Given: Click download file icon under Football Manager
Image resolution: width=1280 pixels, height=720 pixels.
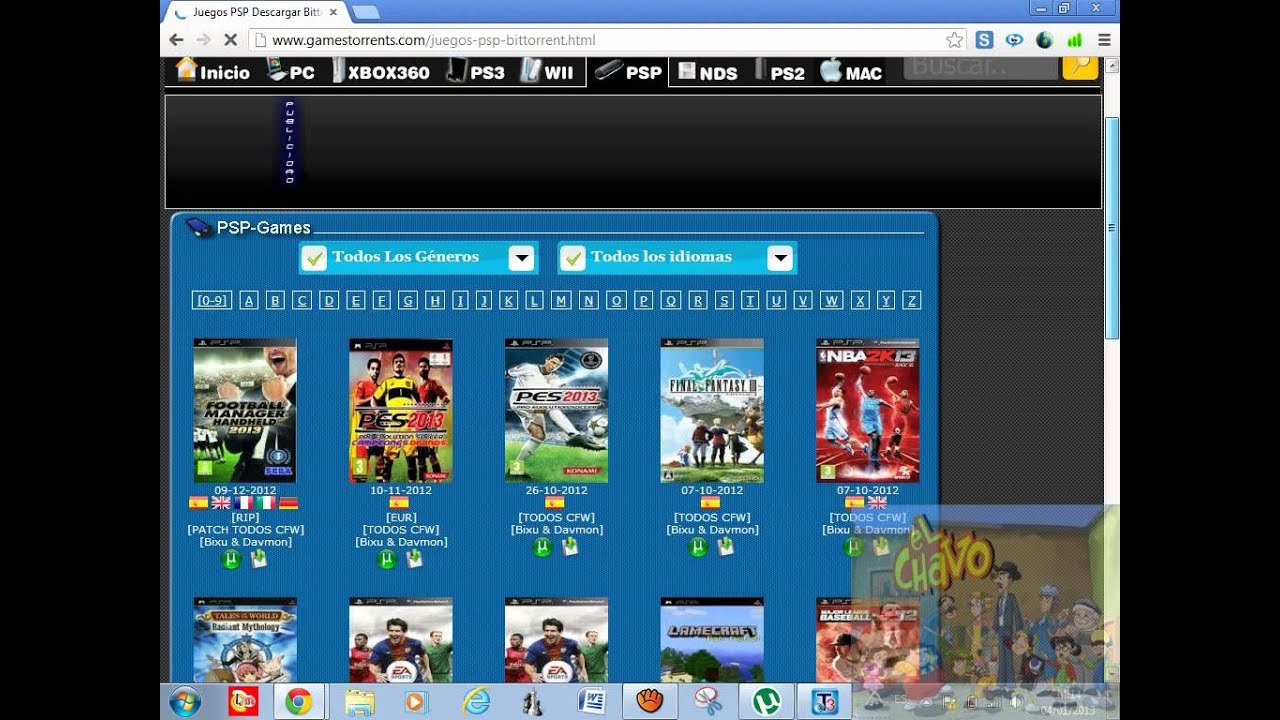Looking at the screenshot, I should pyautogui.click(x=259, y=558).
